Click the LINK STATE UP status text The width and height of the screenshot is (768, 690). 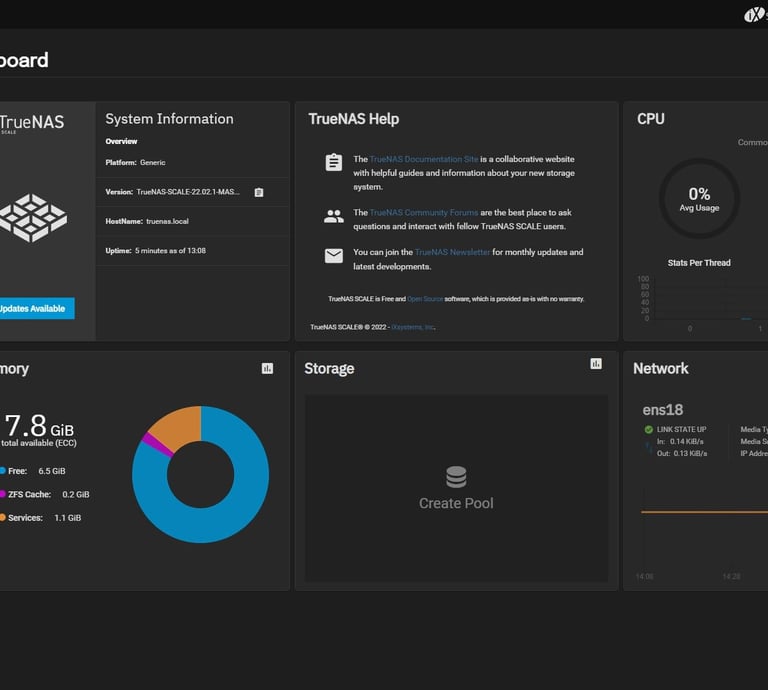[681, 429]
